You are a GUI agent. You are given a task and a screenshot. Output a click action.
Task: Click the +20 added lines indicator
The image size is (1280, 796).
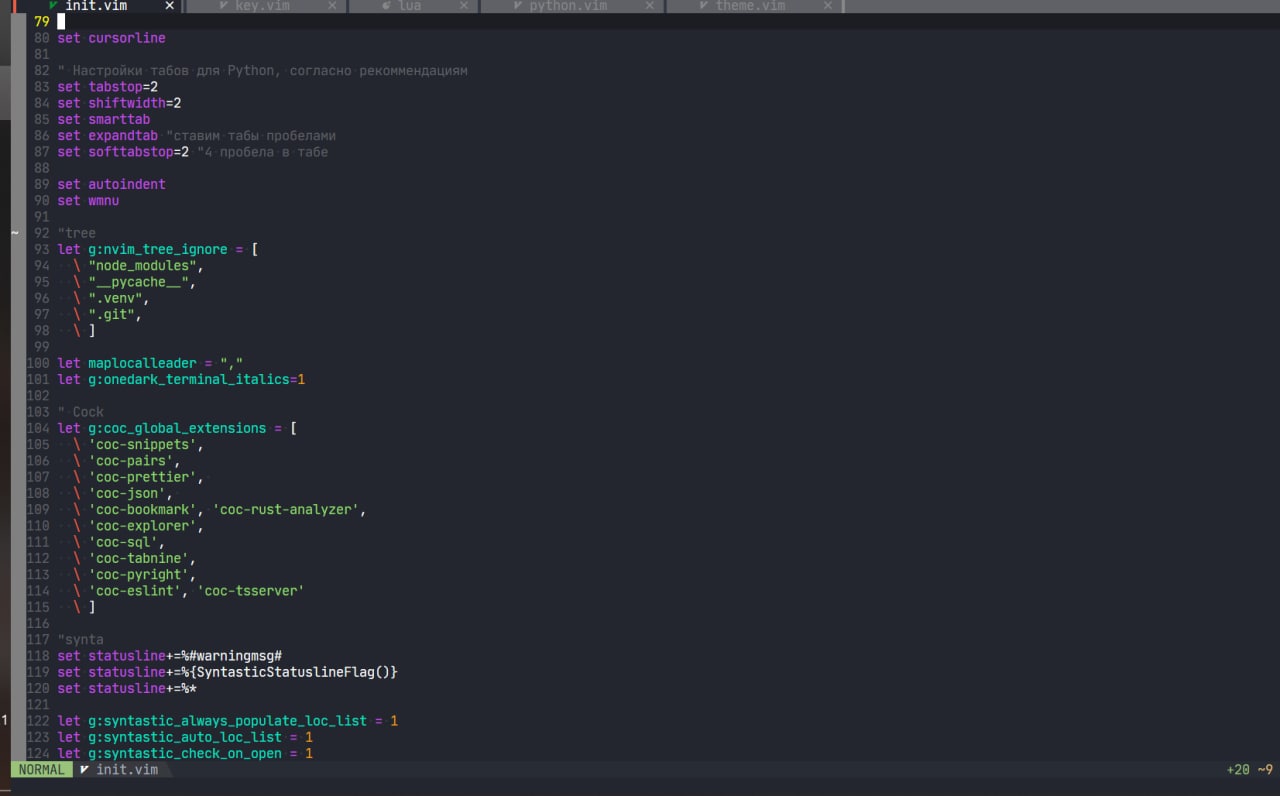[x=1238, y=770]
